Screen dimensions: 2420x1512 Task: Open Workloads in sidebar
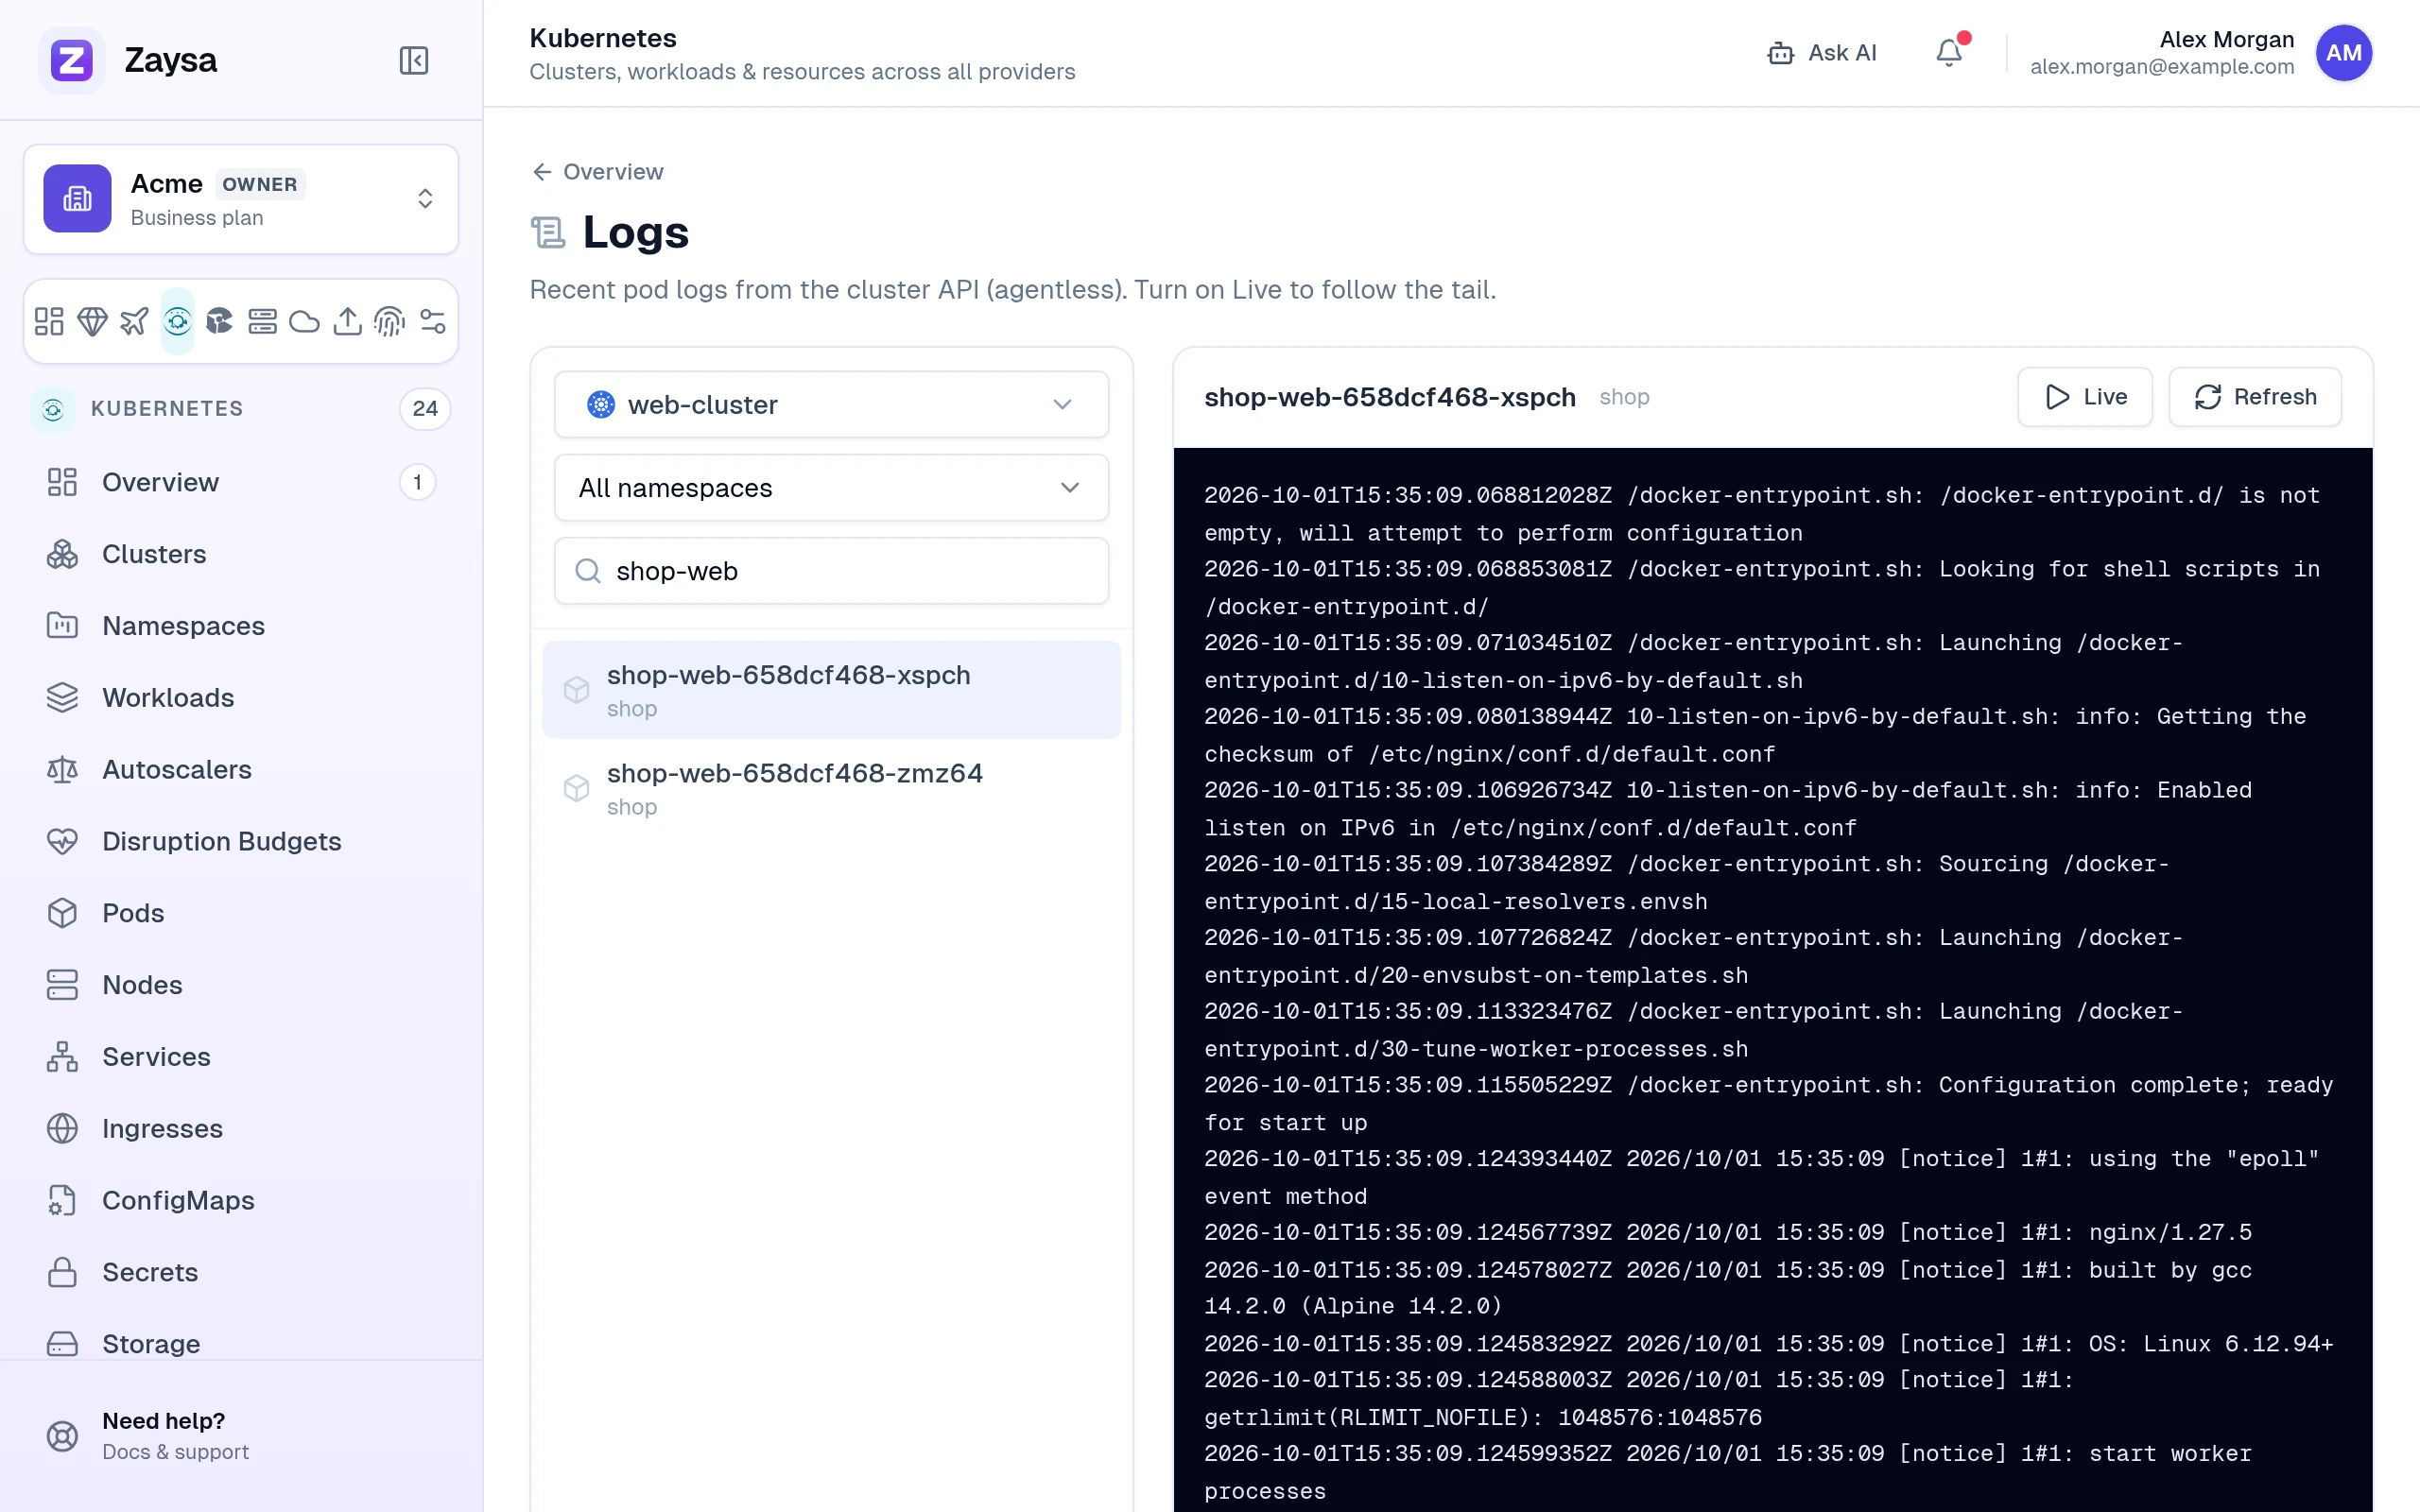click(241, 697)
